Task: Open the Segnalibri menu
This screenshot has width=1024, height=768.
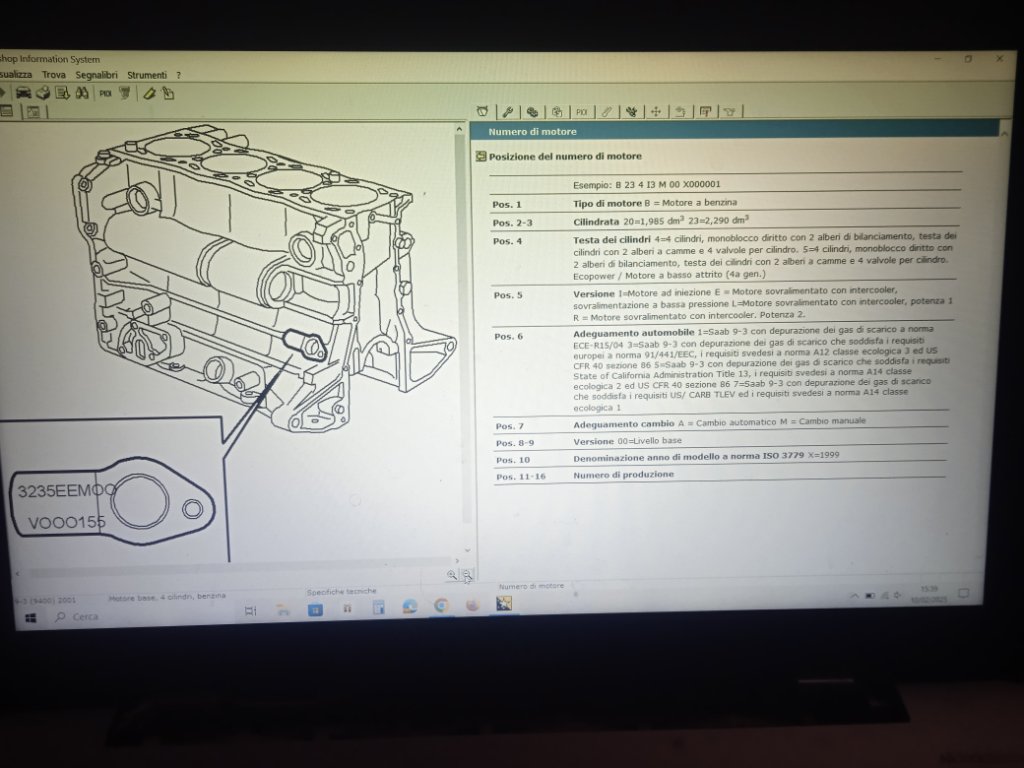Action: click(96, 75)
